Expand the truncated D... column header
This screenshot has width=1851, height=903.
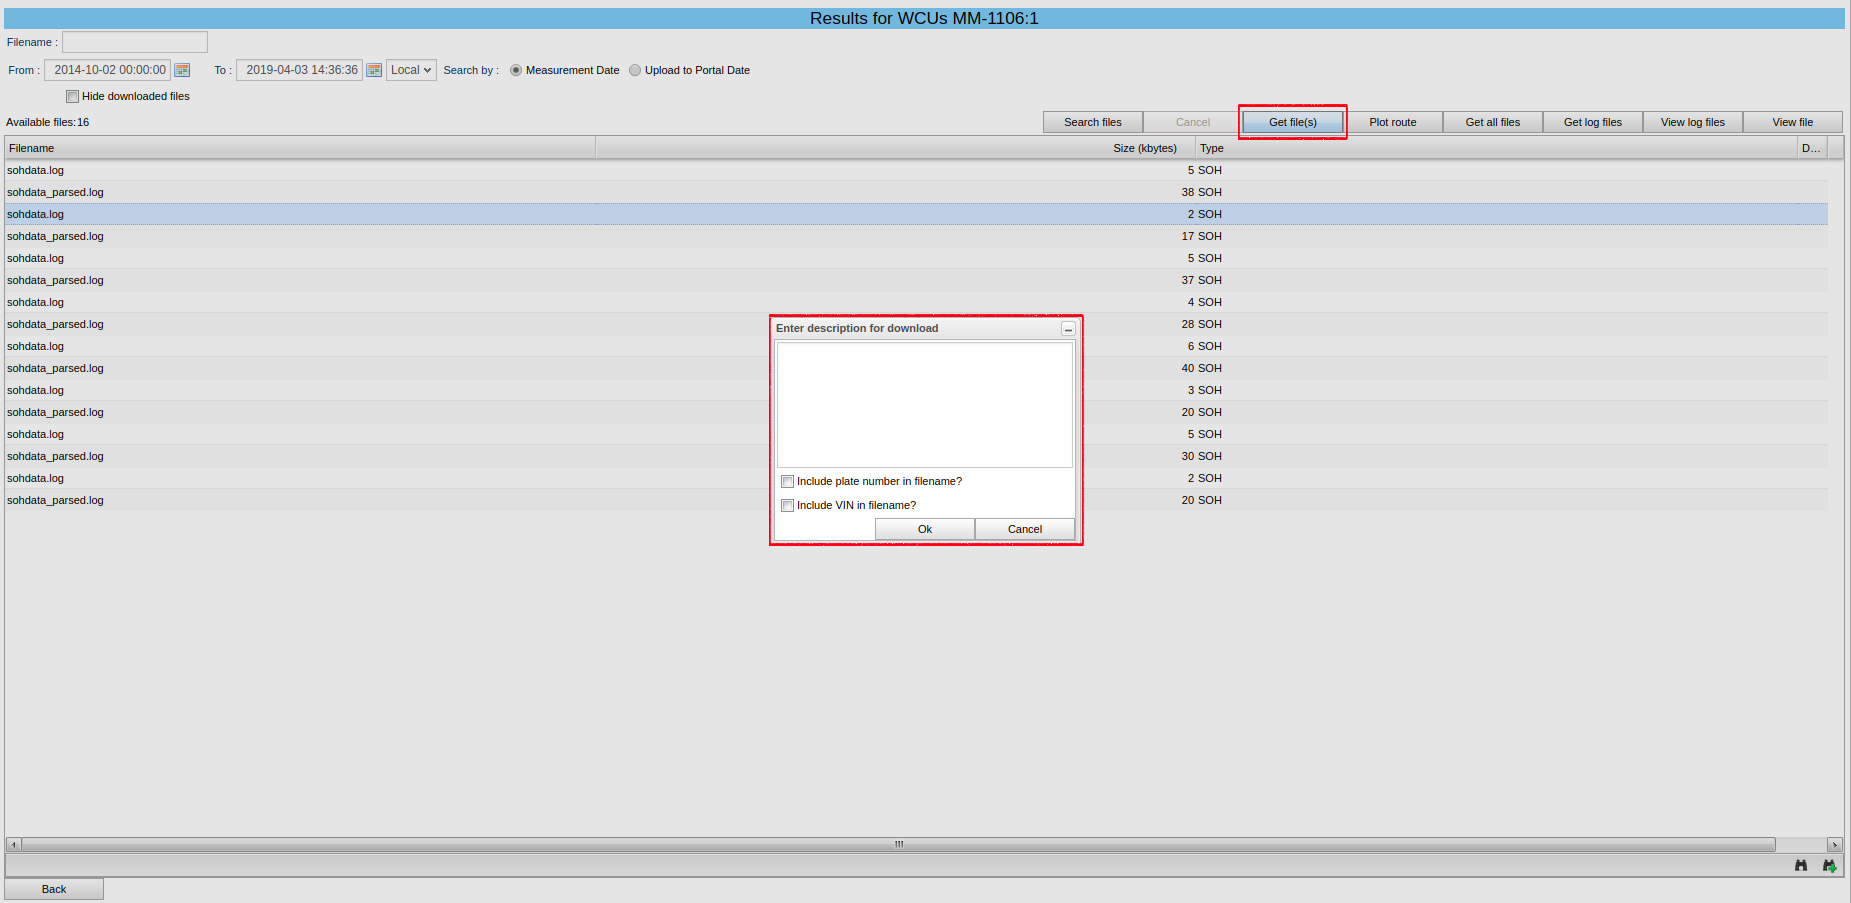pyautogui.click(x=1811, y=148)
